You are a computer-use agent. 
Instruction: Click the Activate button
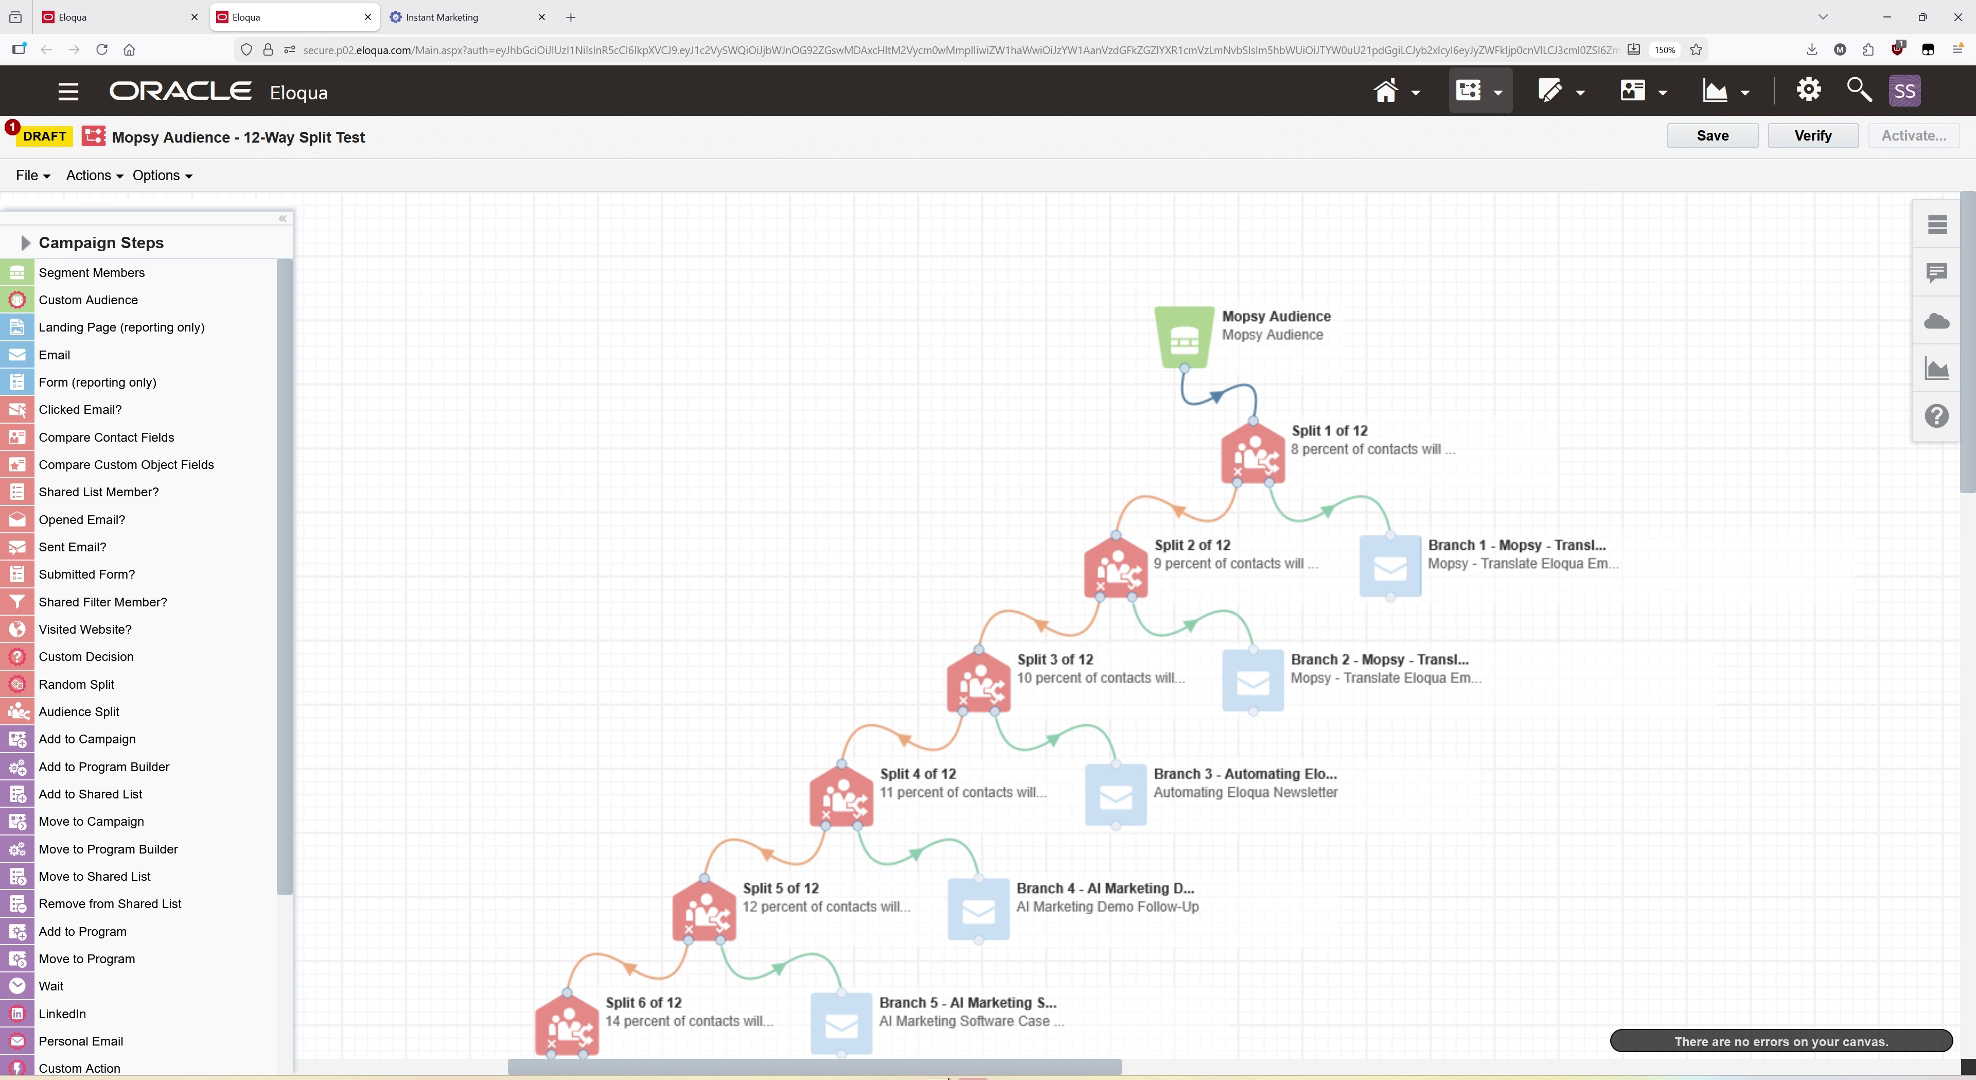click(1914, 136)
